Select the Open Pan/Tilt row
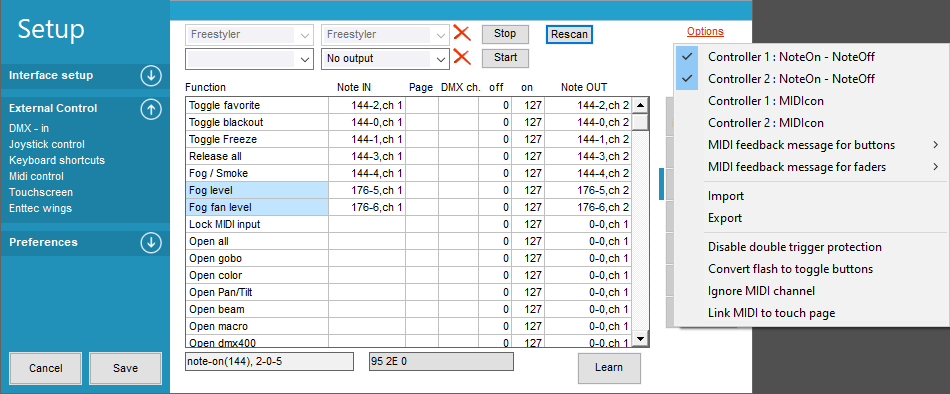Image resolution: width=950 pixels, height=394 pixels. point(408,292)
